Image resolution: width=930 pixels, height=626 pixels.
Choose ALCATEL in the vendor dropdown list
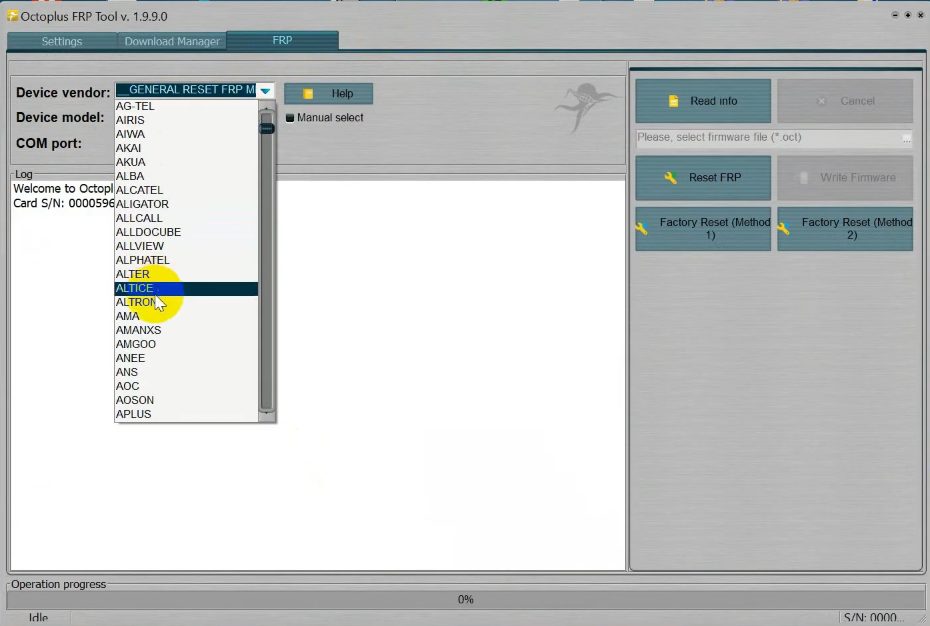(140, 190)
